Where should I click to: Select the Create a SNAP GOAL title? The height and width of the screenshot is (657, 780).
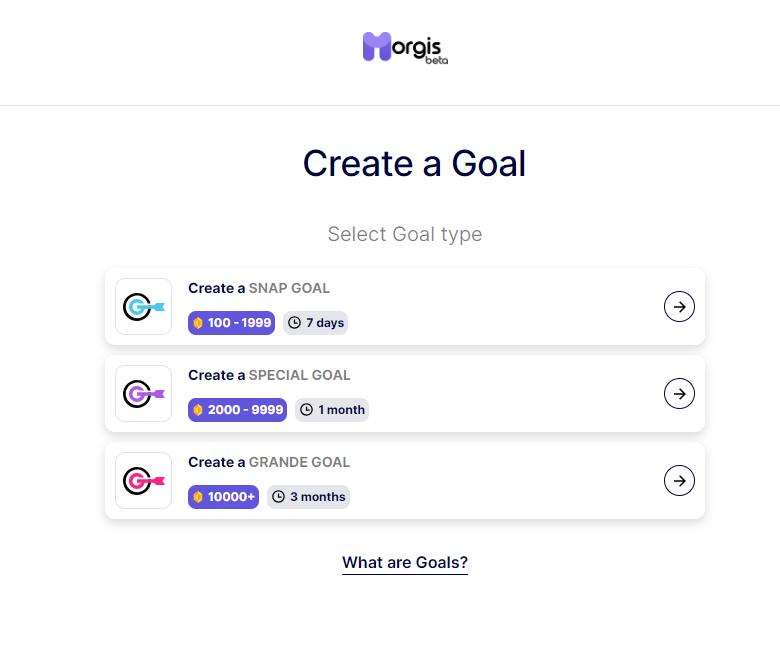pos(259,288)
